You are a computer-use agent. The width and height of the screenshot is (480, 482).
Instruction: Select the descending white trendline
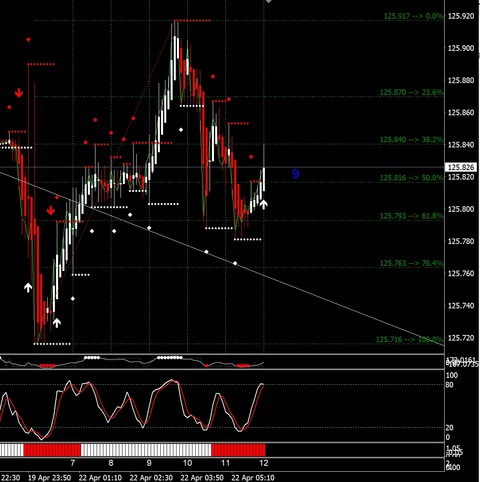pos(222,259)
